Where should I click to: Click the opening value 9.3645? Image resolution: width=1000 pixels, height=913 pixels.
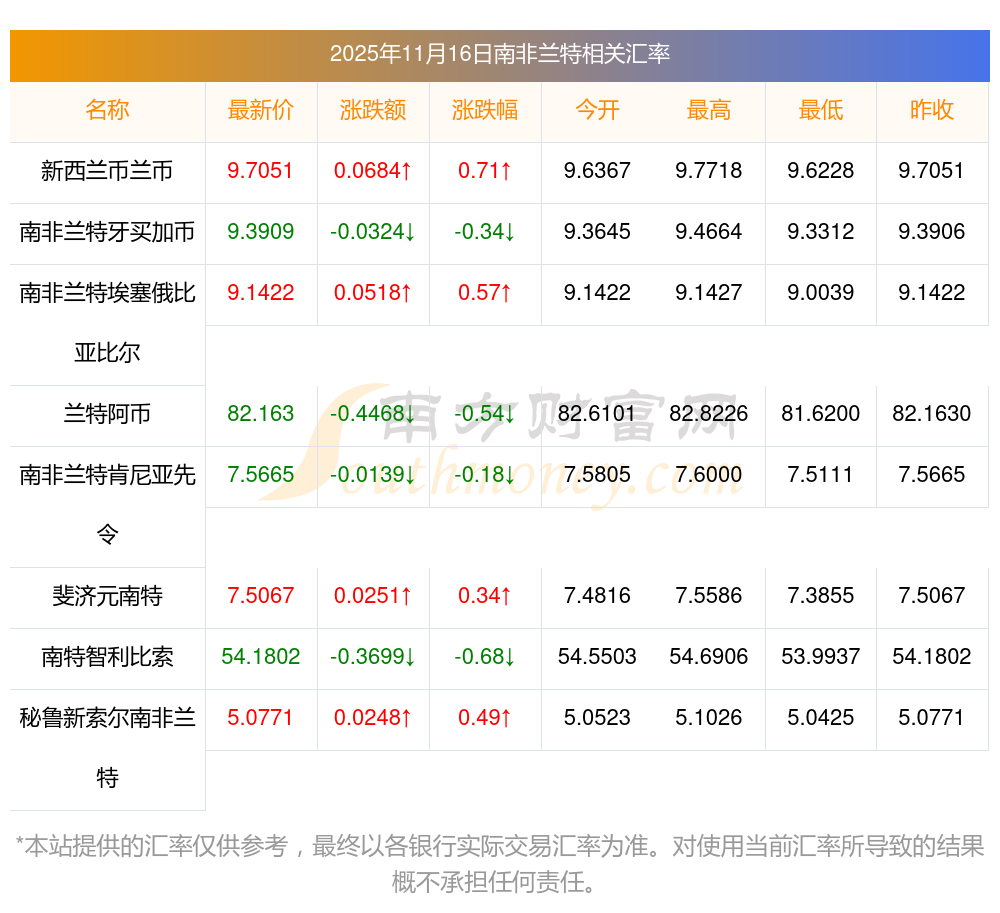597,231
